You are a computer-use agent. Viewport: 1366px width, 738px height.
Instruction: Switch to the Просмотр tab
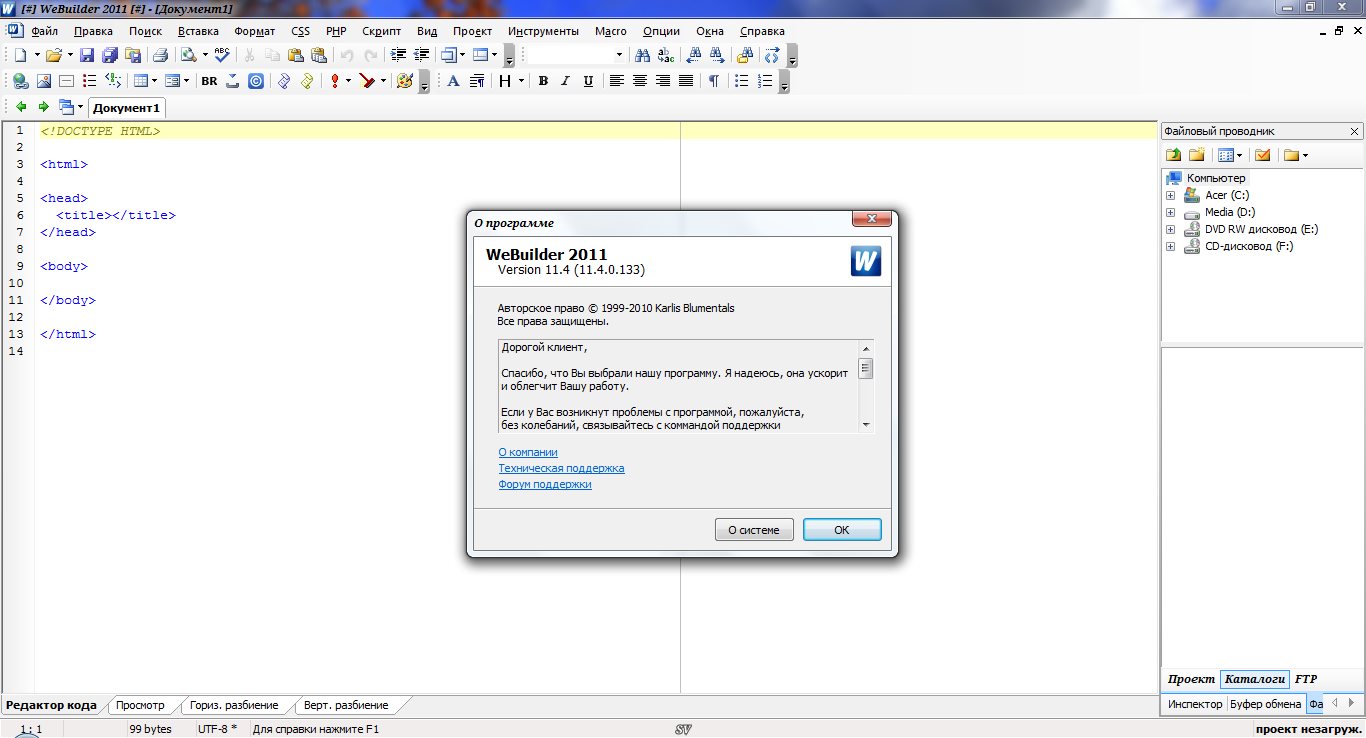pyautogui.click(x=140, y=705)
